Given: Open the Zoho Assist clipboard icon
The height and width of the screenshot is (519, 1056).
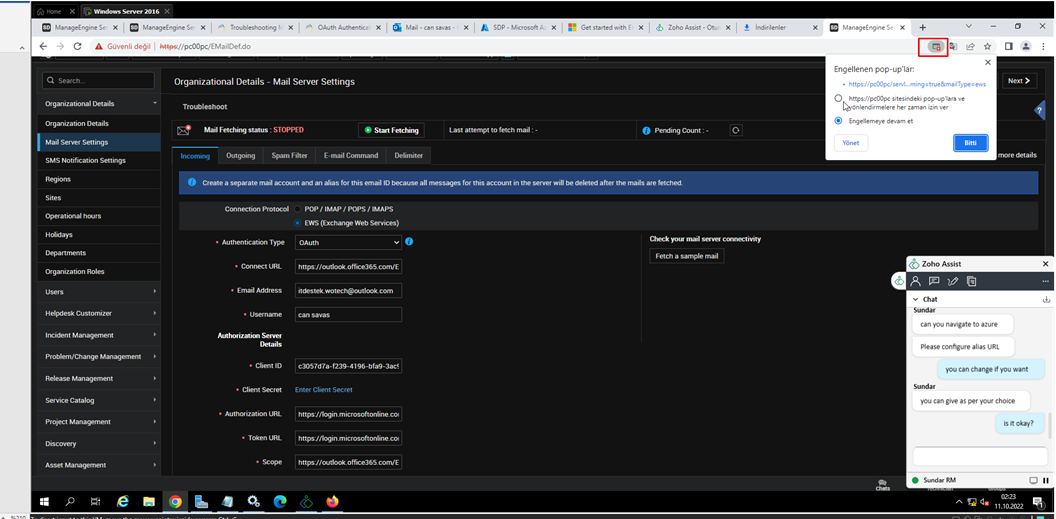Looking at the screenshot, I should 971,281.
